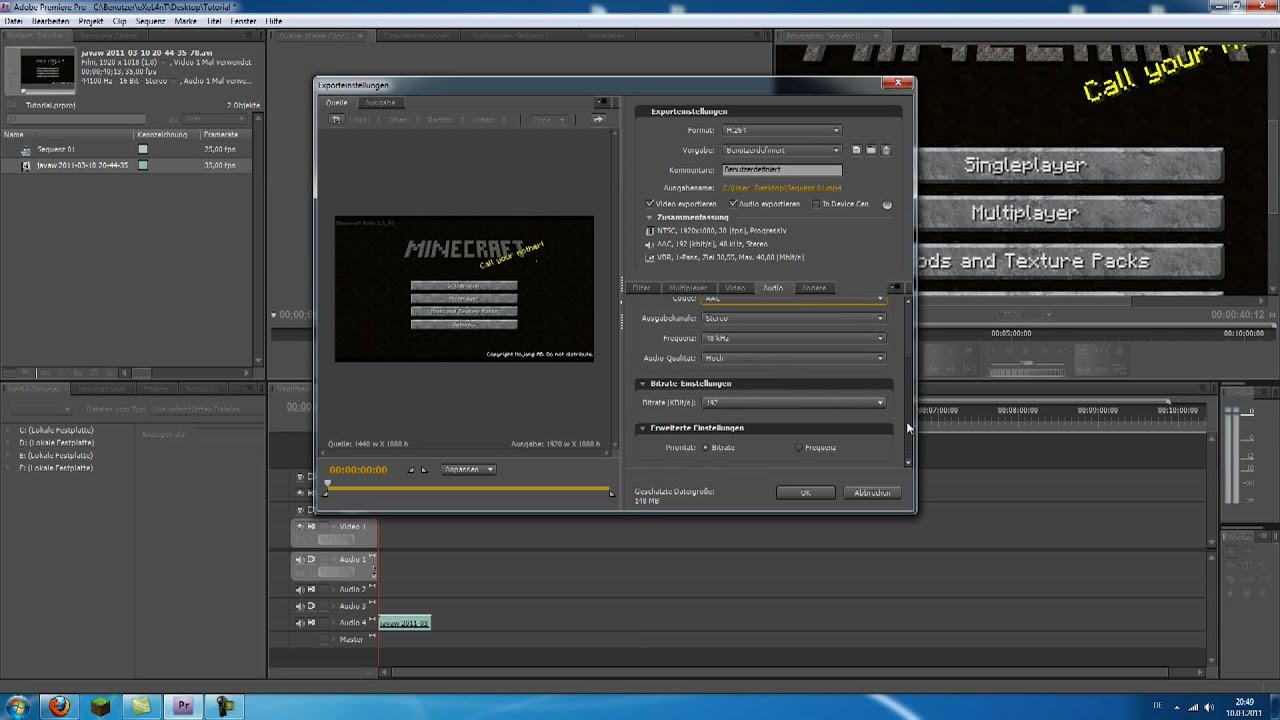
Task: Open Firefox from the taskbar
Action: [59, 705]
